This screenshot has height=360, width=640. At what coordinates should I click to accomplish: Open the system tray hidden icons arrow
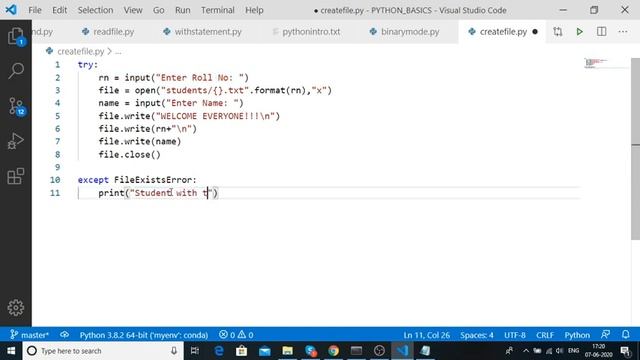(x=526, y=351)
